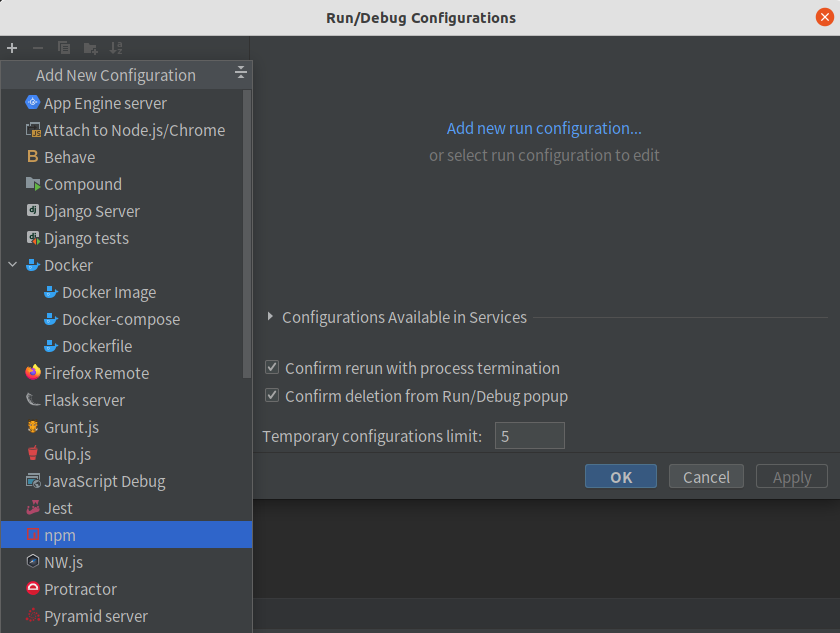This screenshot has width=840, height=633.
Task: Click the Cancel button
Action: point(706,476)
